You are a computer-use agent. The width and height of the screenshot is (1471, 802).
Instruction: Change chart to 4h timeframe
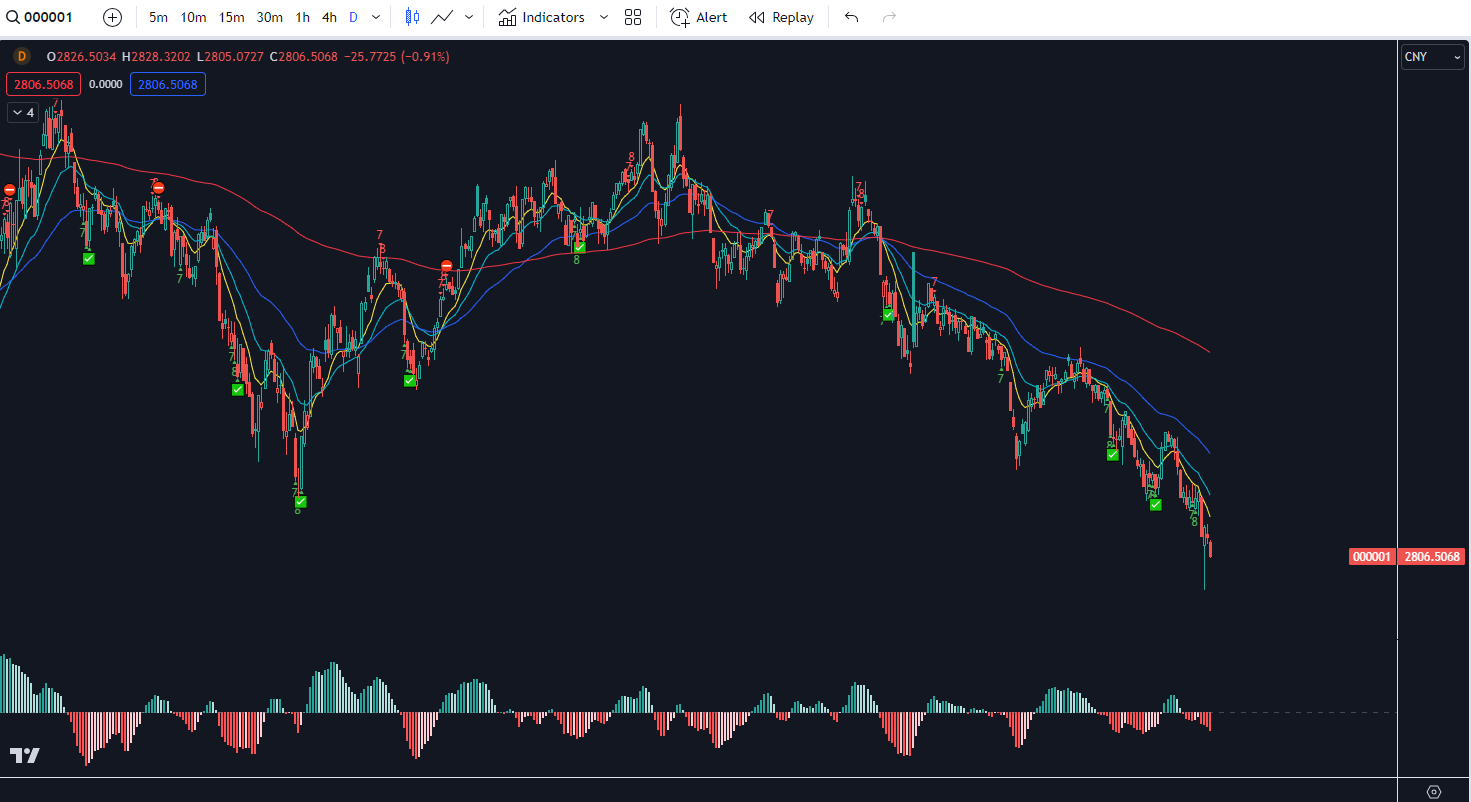click(329, 17)
